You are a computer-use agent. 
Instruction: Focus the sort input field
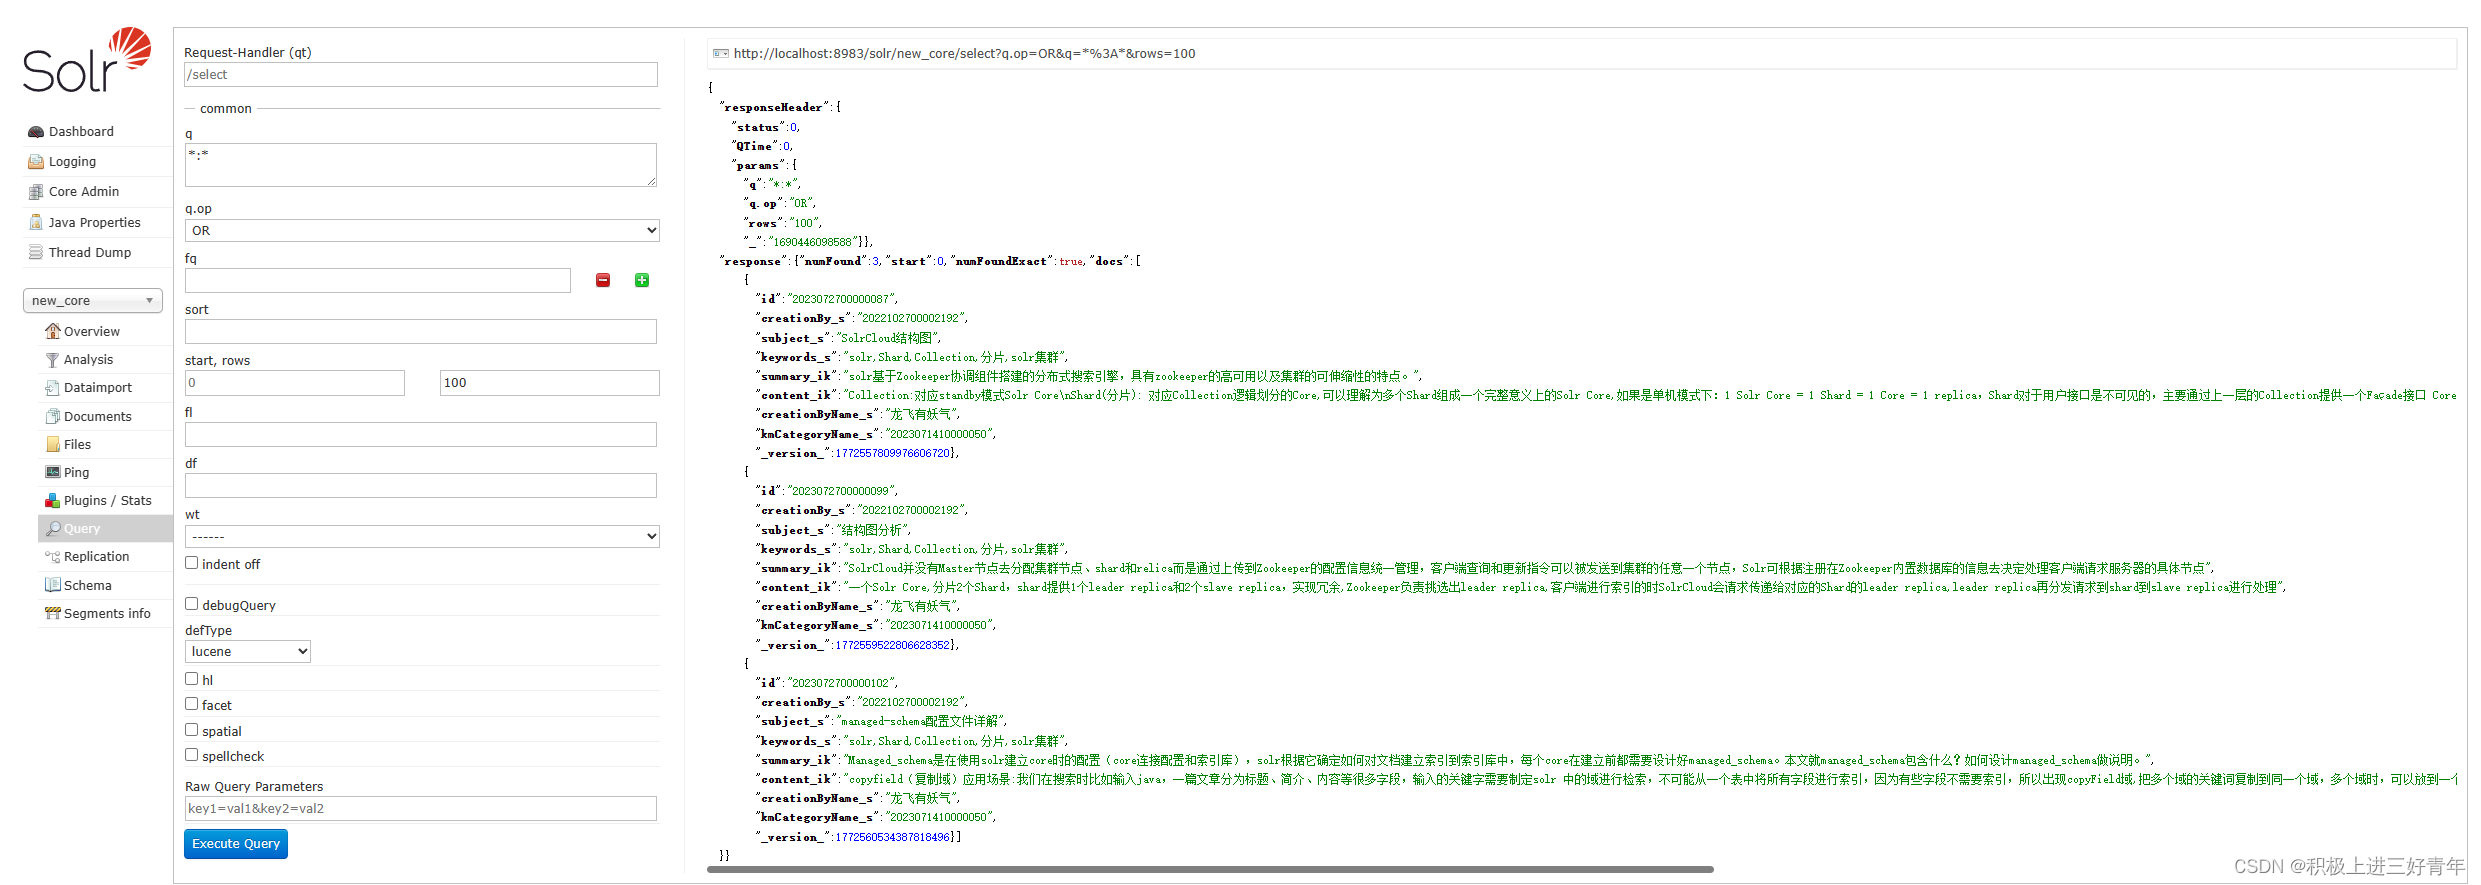coord(421,332)
